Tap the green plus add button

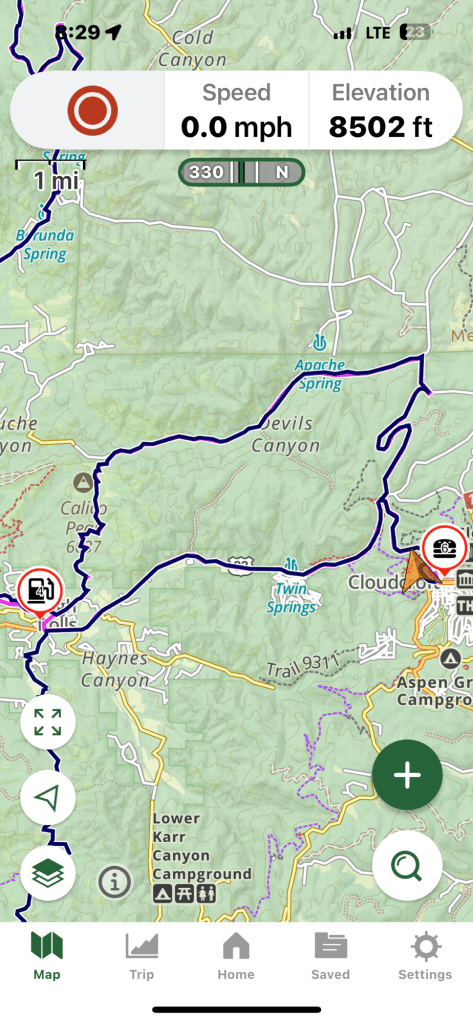pos(407,775)
